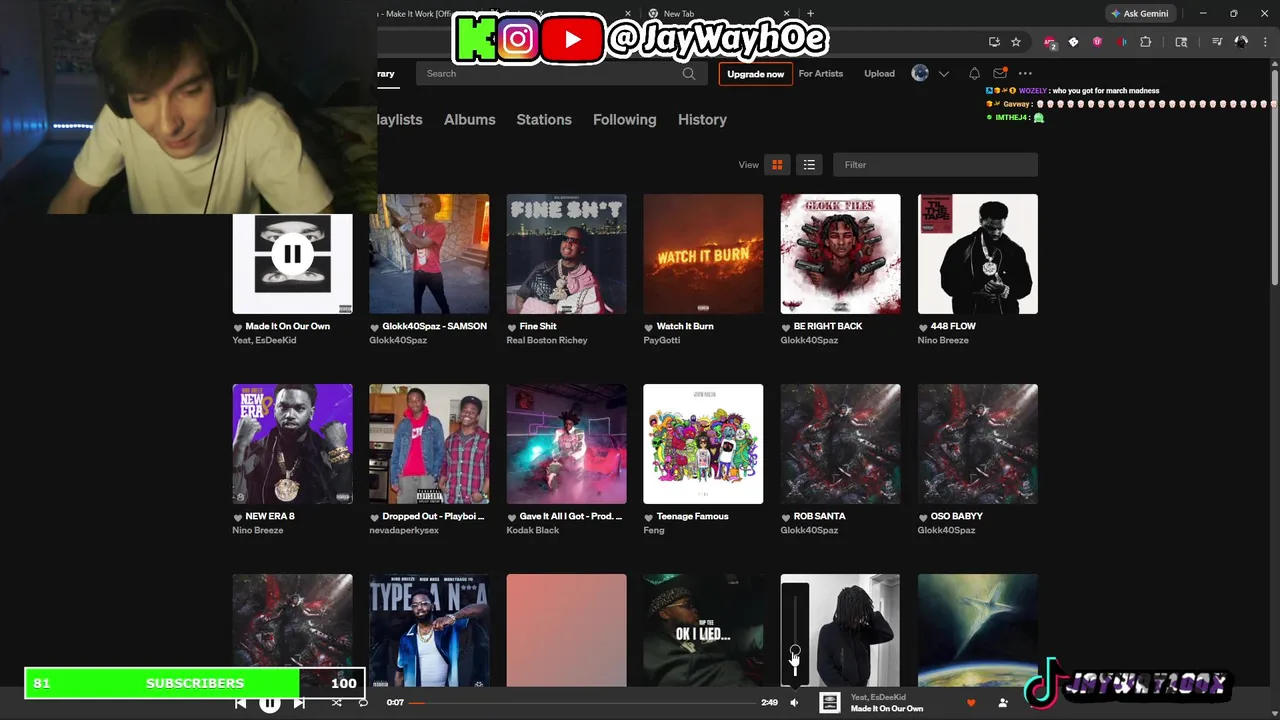Click the search magnifier icon

click(689, 73)
